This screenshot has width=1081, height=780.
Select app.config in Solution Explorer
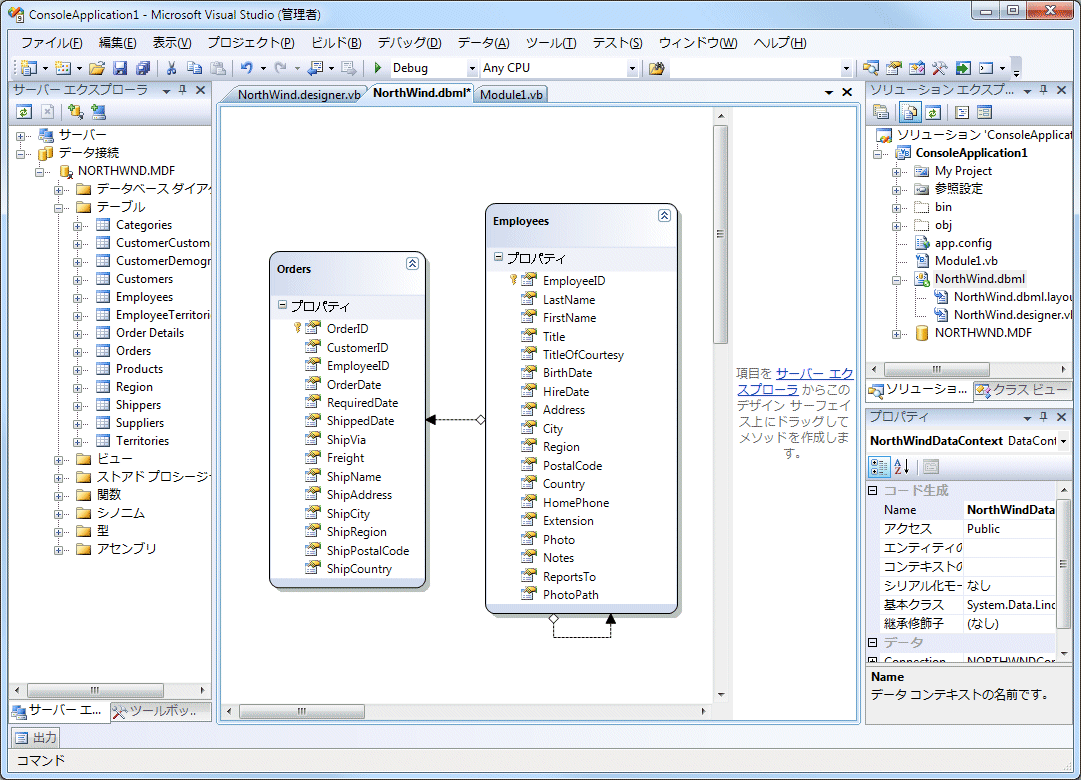point(962,243)
